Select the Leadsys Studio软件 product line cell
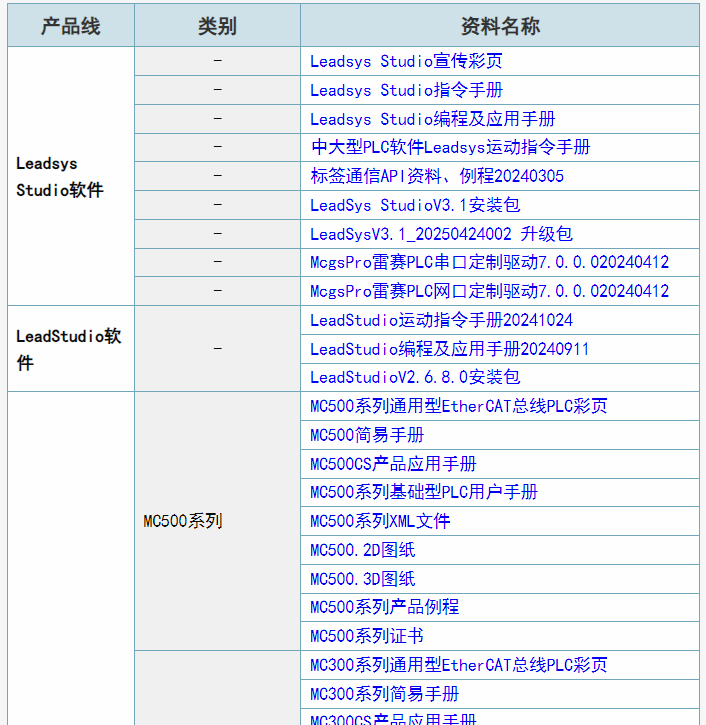This screenshot has width=706, height=725. click(x=71, y=176)
